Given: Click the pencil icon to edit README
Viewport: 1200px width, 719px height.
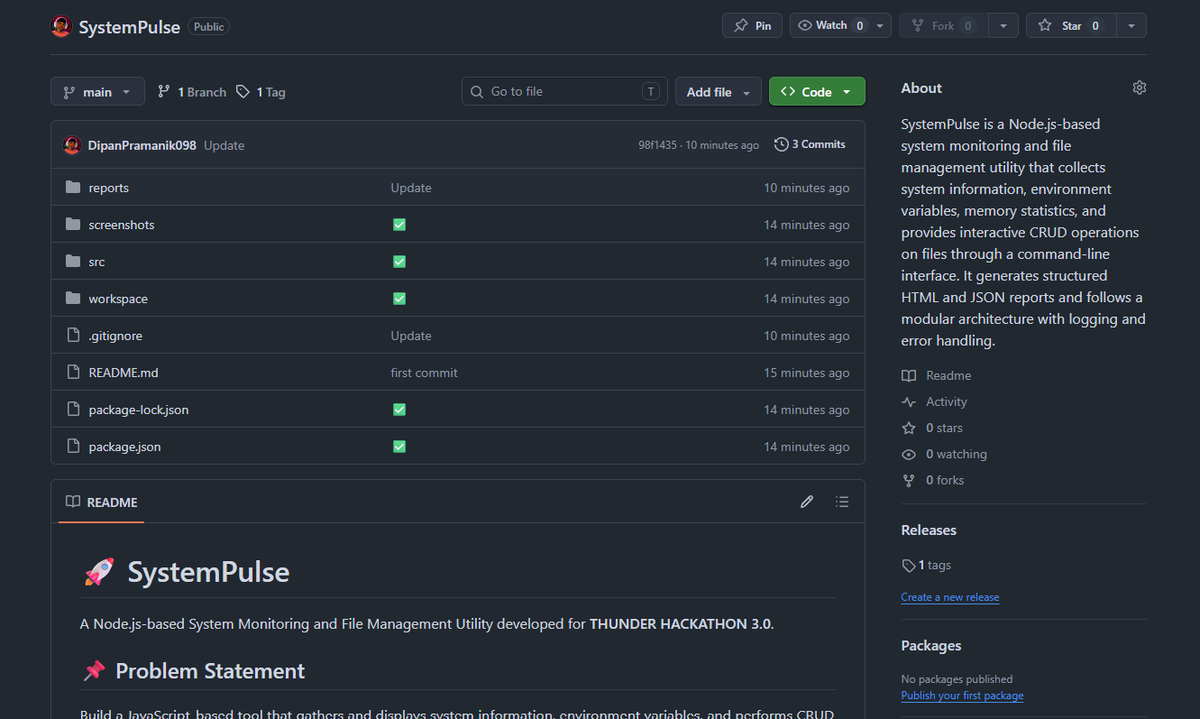Looking at the screenshot, I should tap(807, 502).
